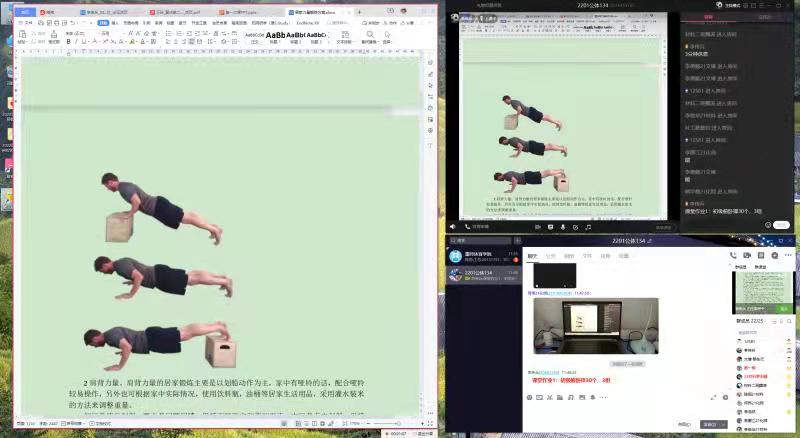Open Find and Replace magnifier in WPS ribbon

(370, 34)
